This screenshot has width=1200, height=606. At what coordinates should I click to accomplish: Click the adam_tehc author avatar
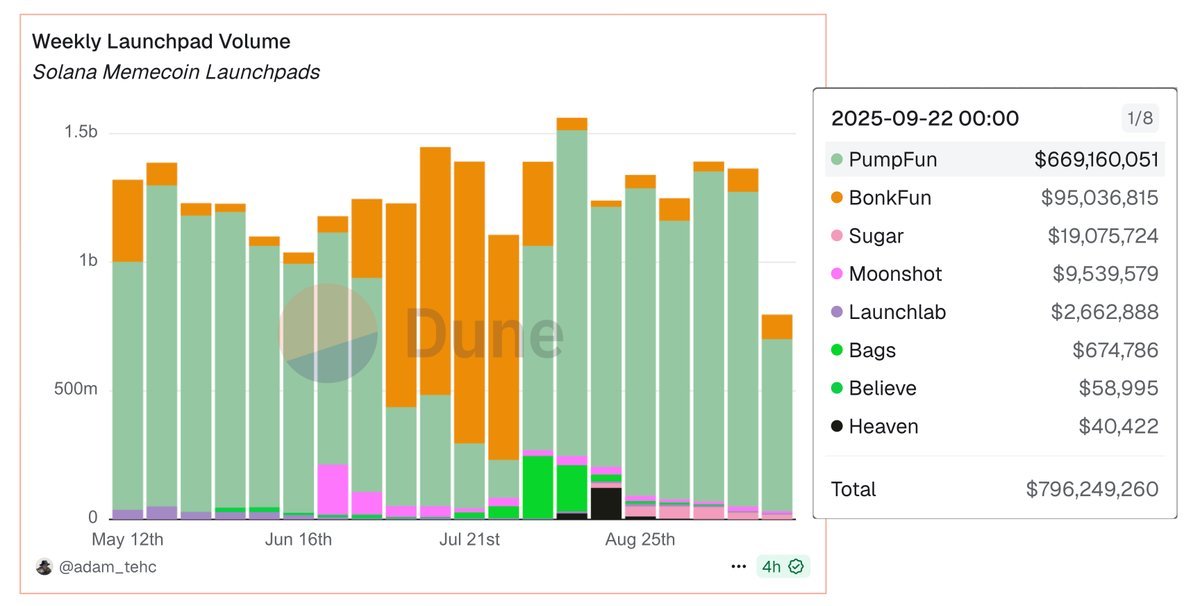click(44, 567)
